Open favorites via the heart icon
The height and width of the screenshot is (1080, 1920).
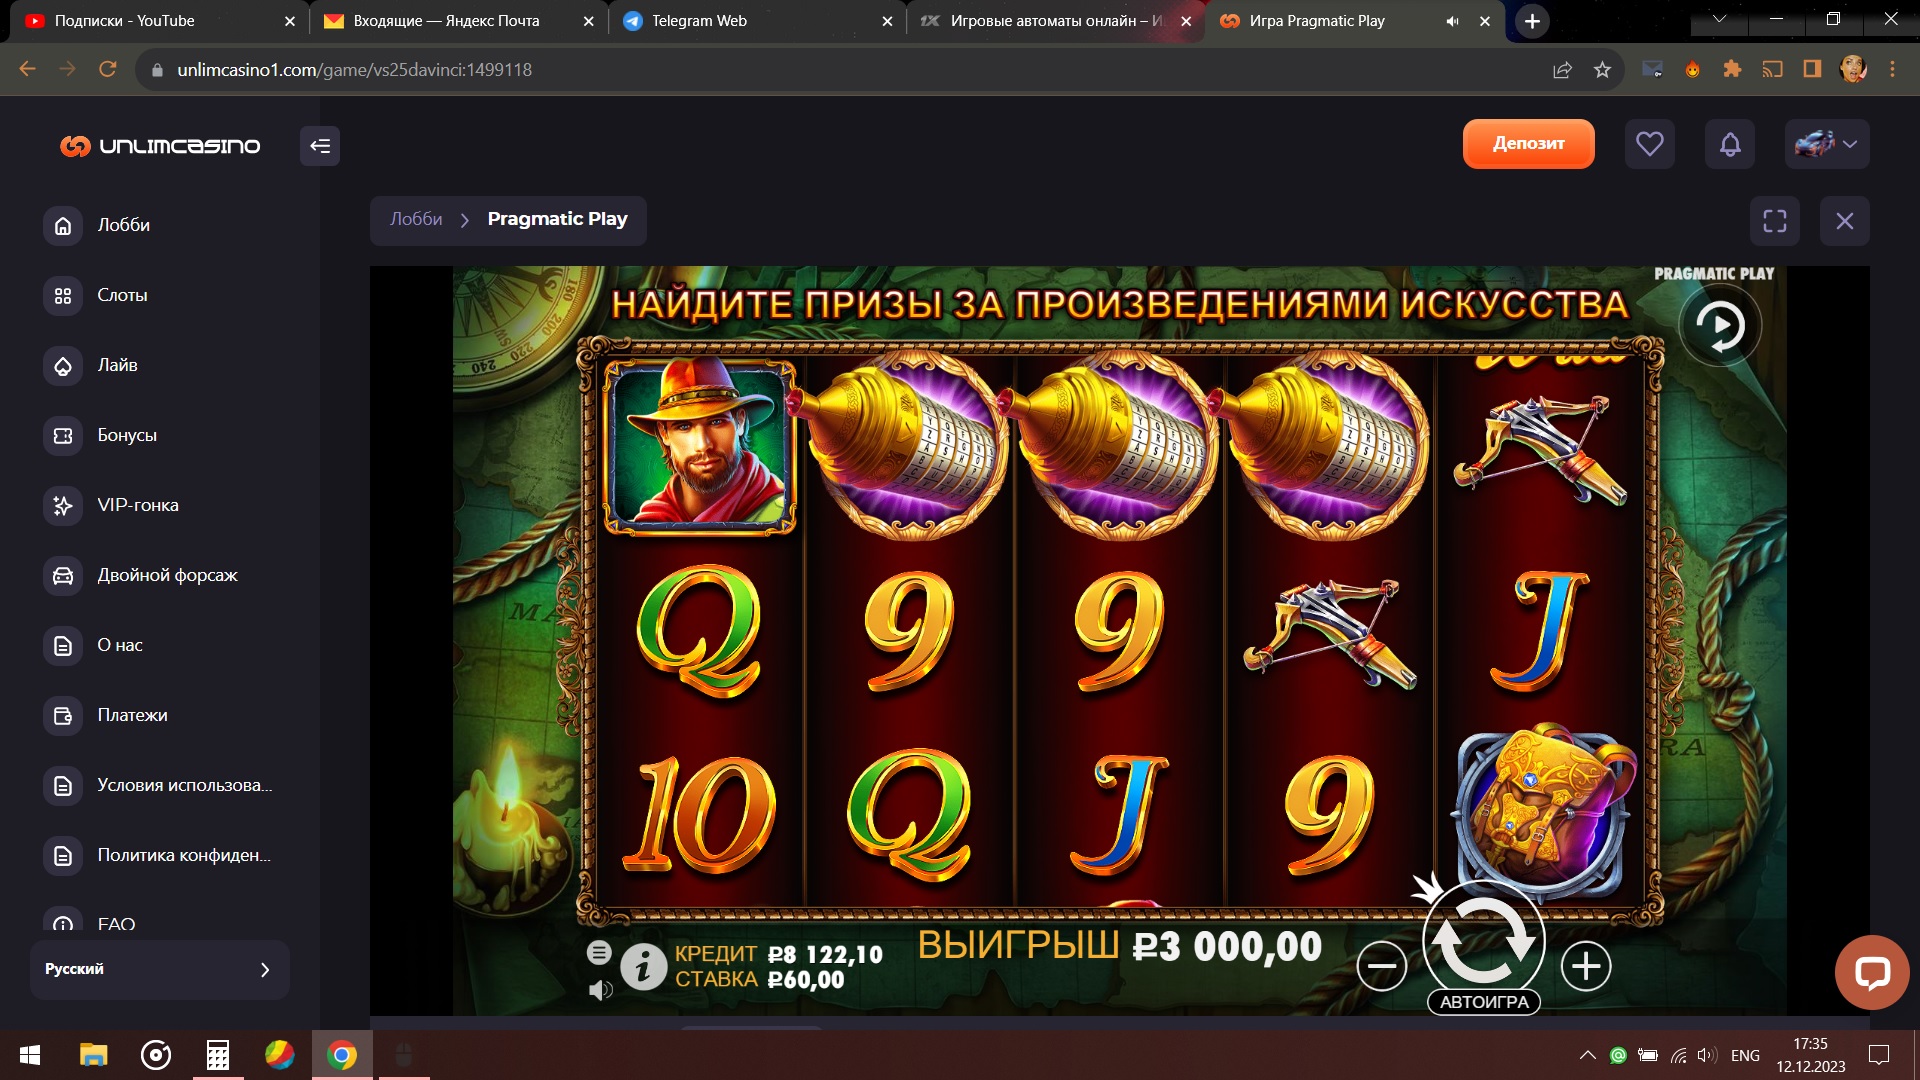pyautogui.click(x=1650, y=144)
